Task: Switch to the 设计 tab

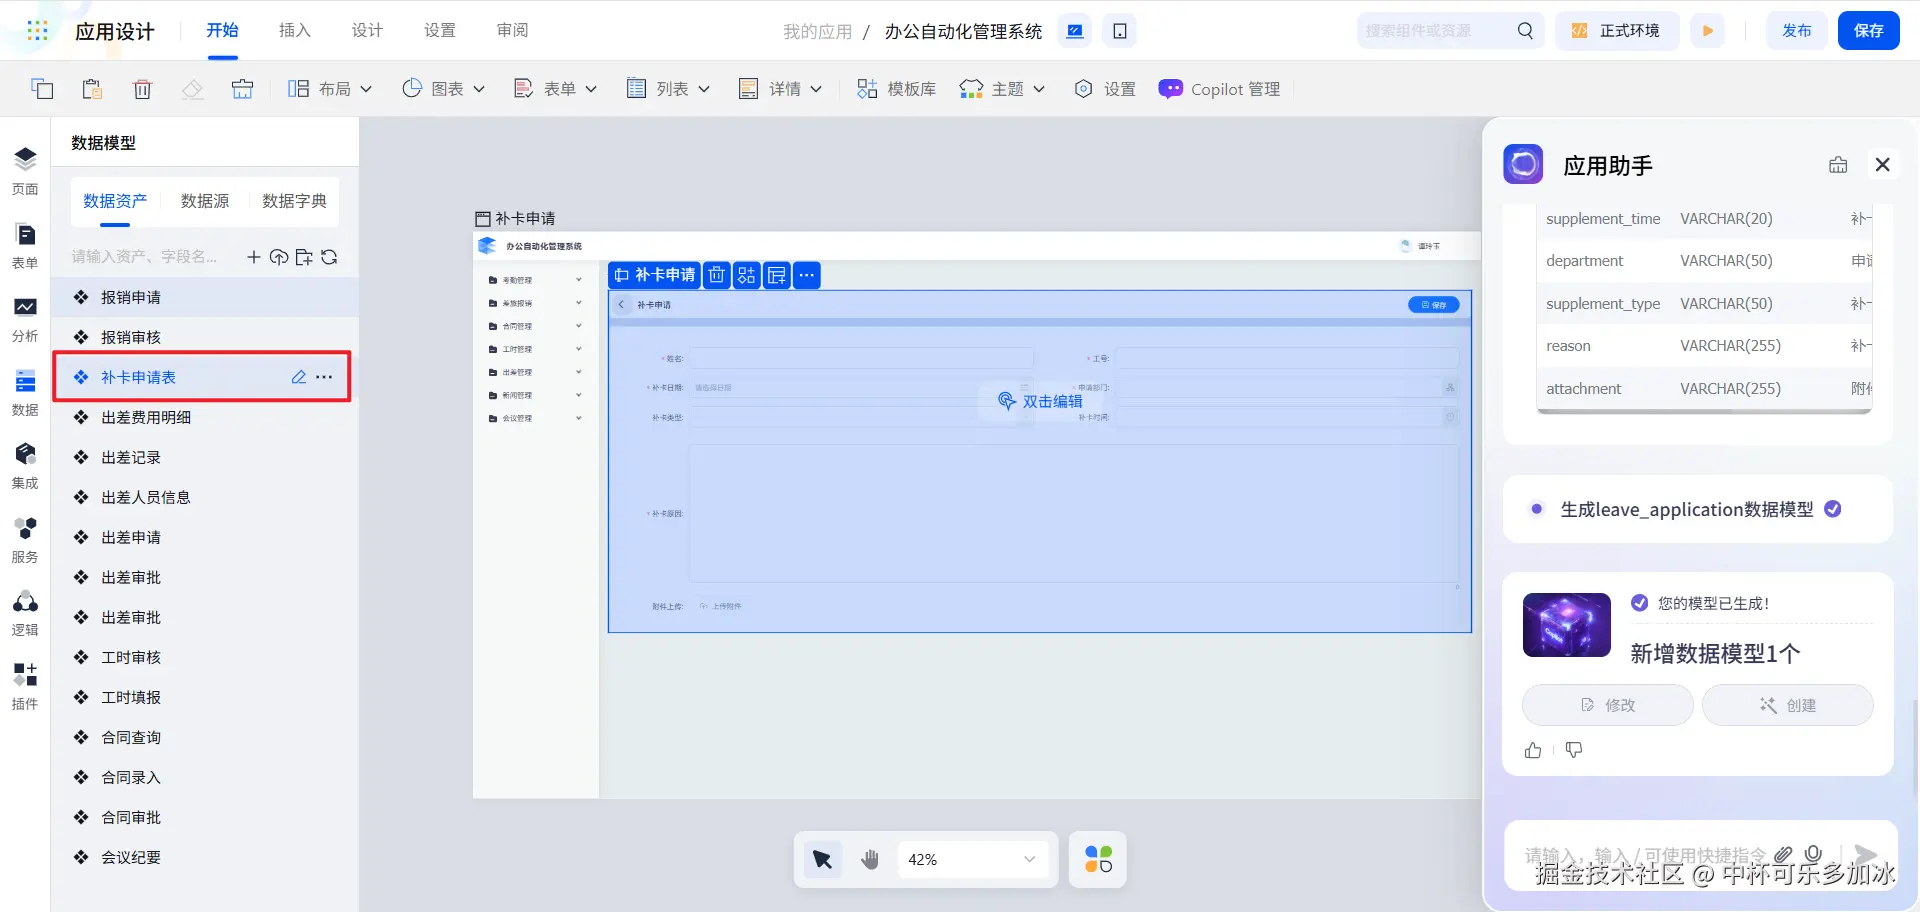Action: point(367,31)
